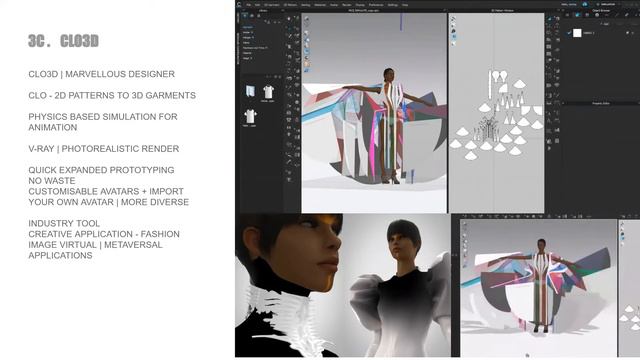Click 'INDUSTRY TOOL' text line
Viewport: 640px width, 360px height.
(64, 224)
